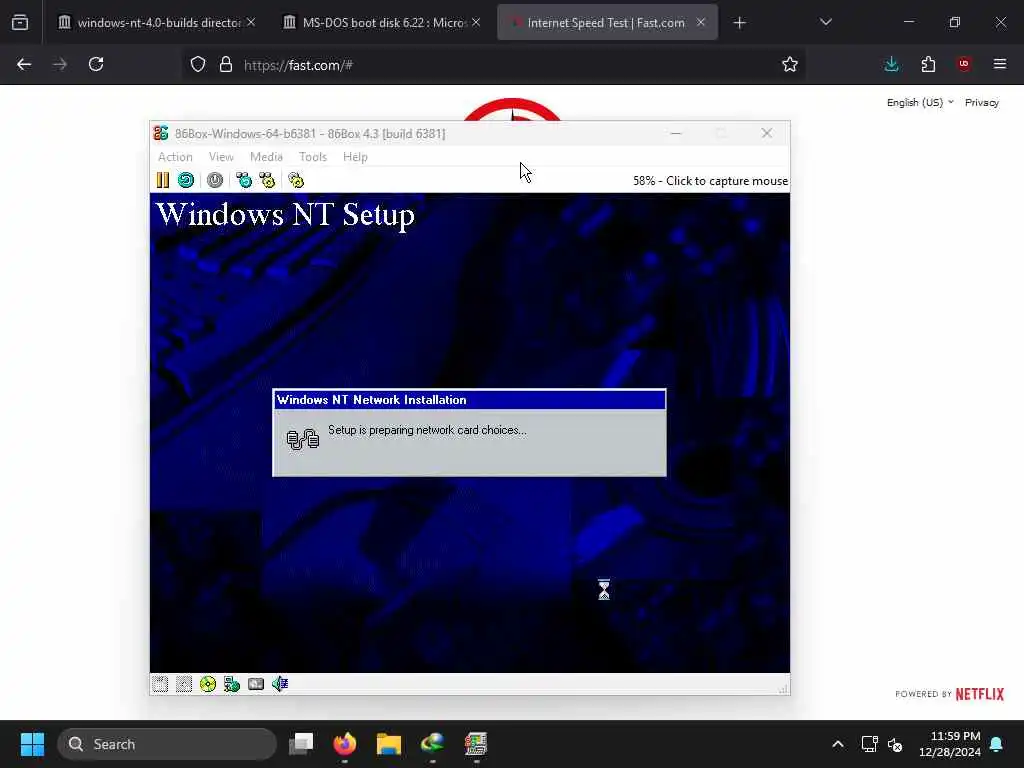Click the tracking protection shield icon

click(x=198, y=64)
